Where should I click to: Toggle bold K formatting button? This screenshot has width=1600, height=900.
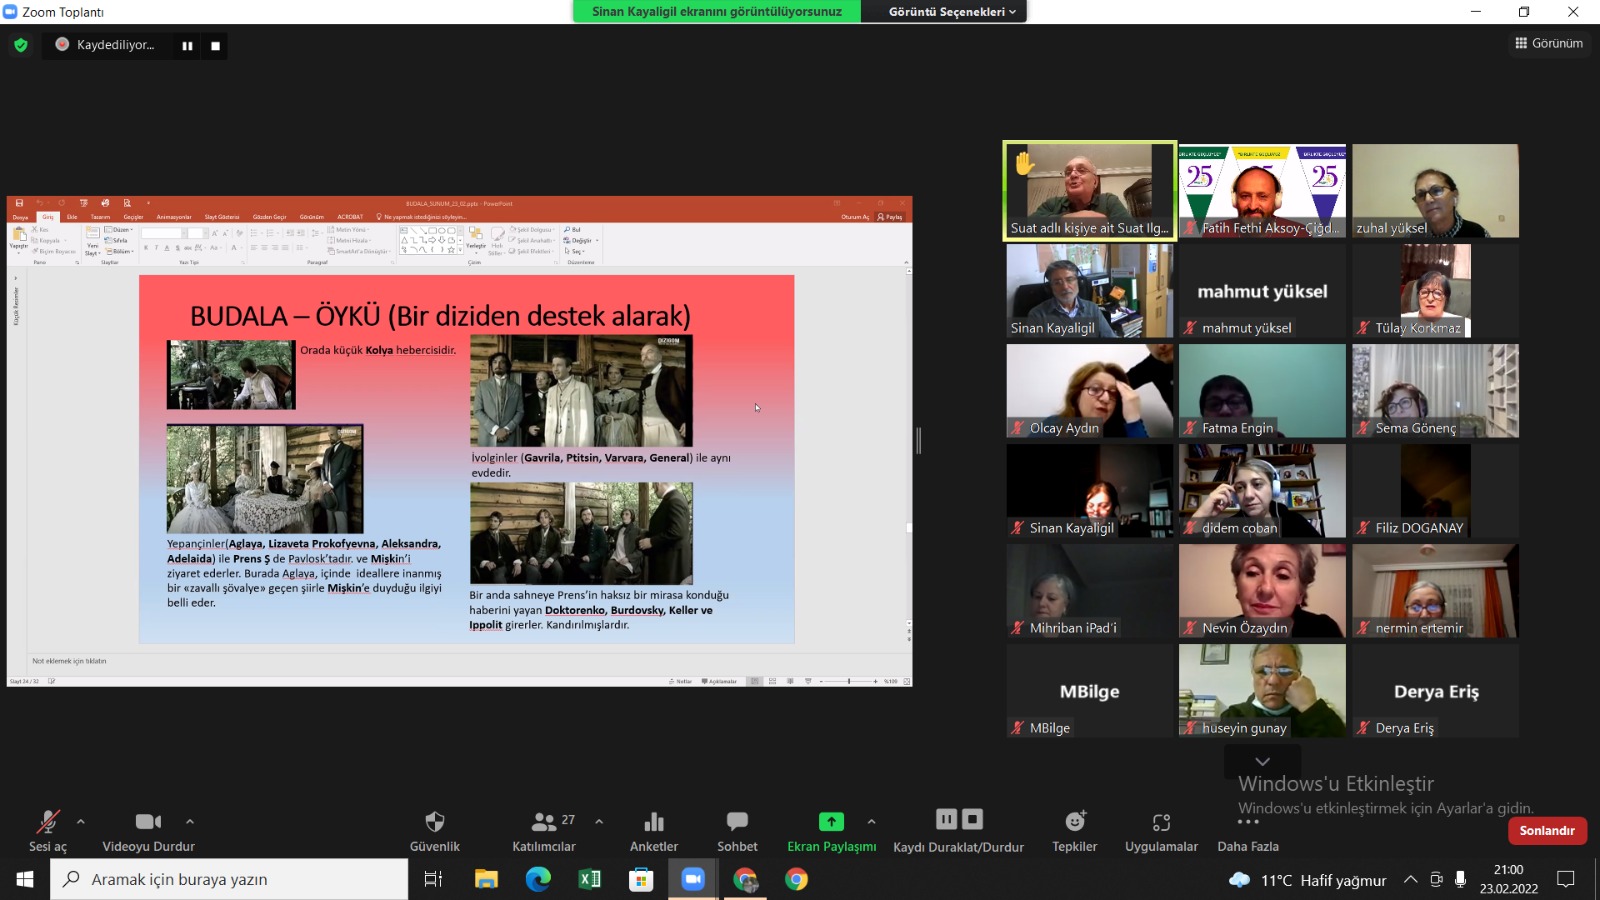pos(146,248)
